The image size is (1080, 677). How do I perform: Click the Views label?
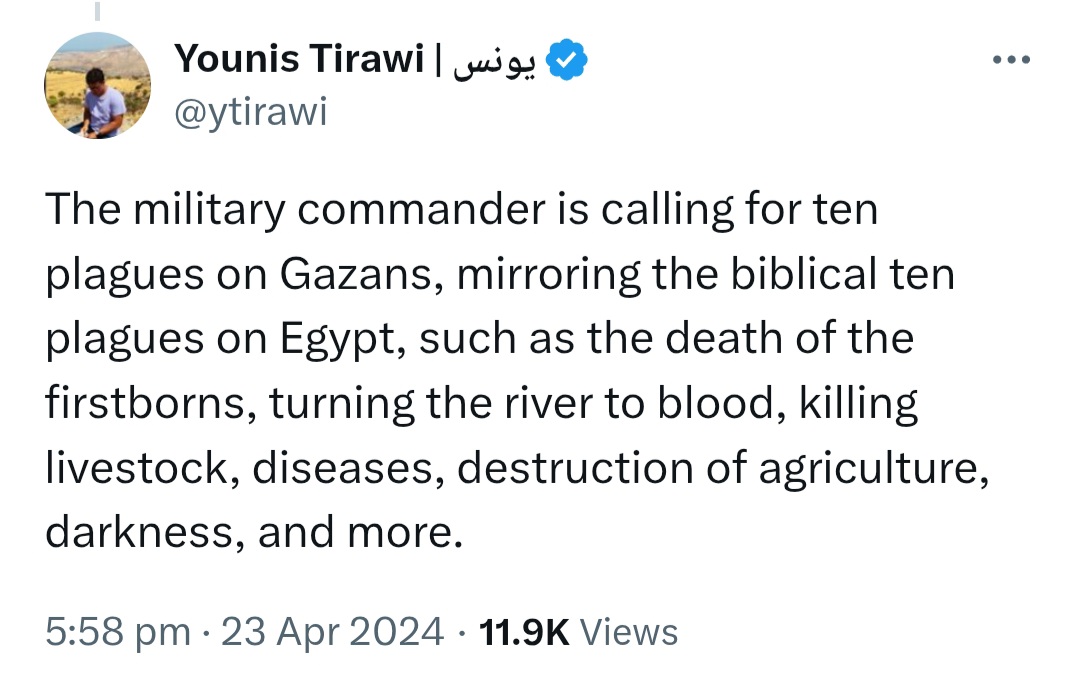(x=629, y=632)
